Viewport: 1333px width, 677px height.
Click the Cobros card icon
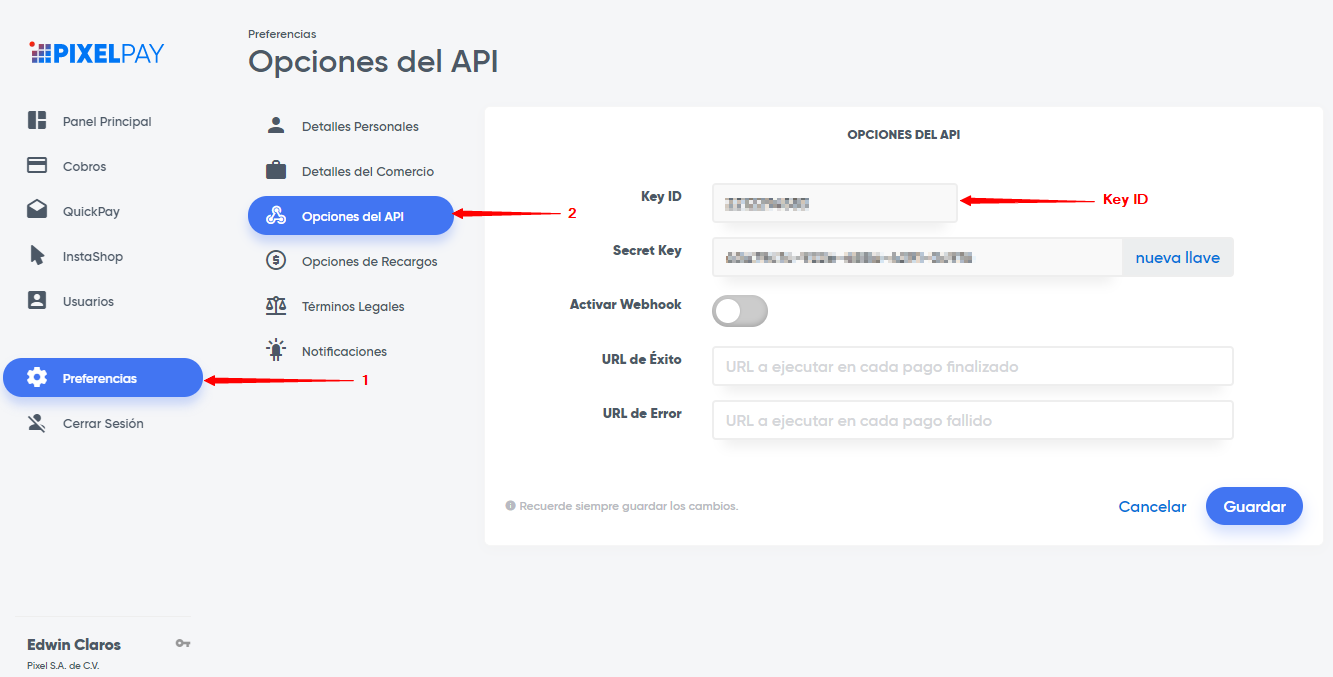tap(37, 165)
